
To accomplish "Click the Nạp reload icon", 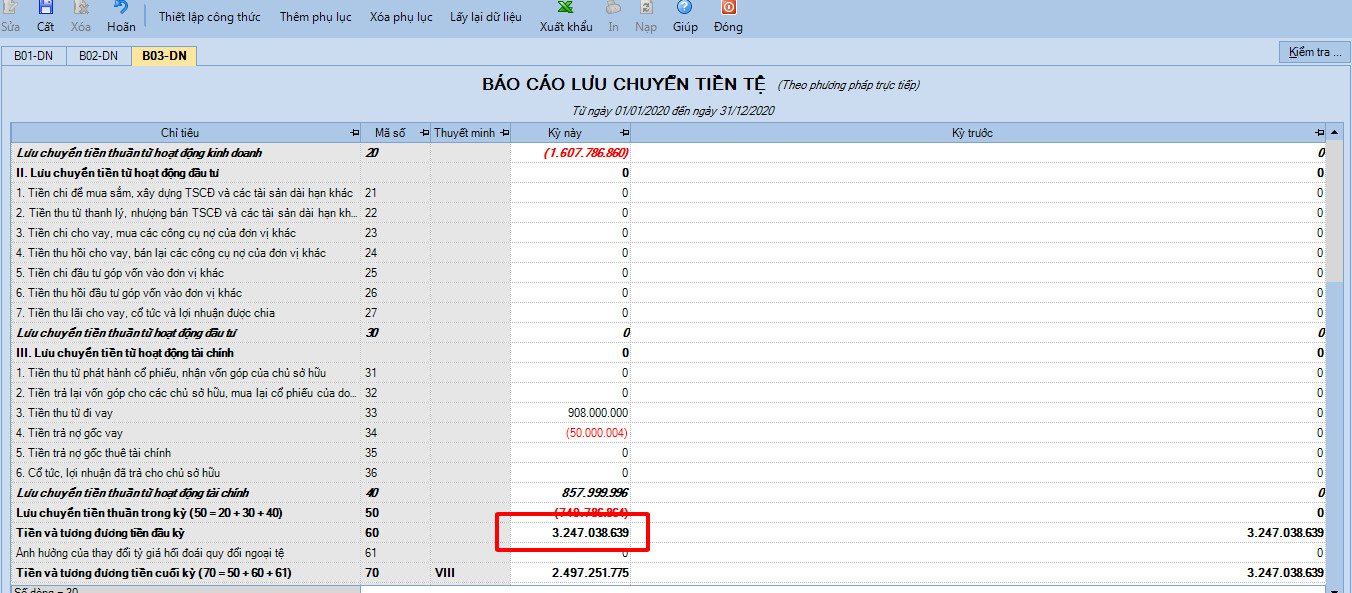I will [x=646, y=7].
